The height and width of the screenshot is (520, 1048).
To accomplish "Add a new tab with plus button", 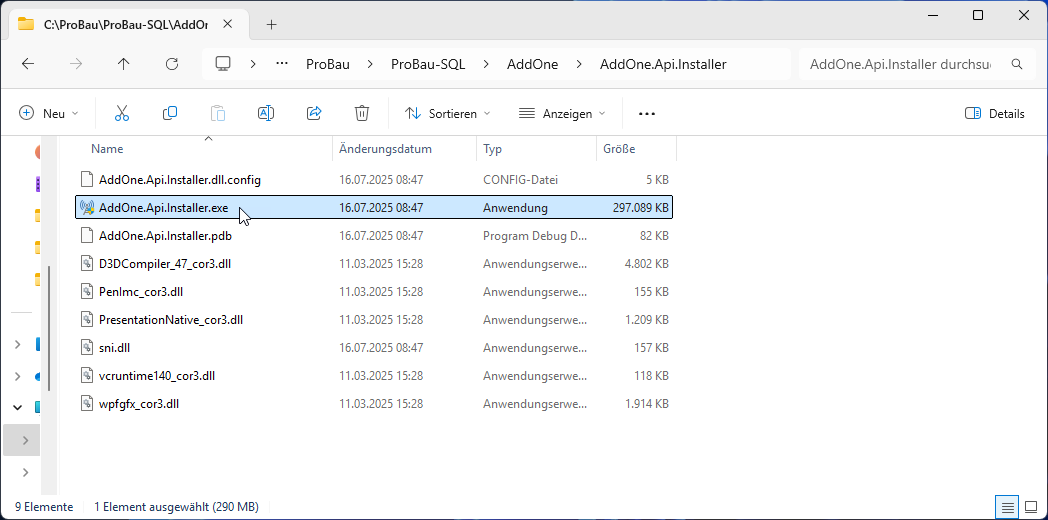I will tap(271, 25).
